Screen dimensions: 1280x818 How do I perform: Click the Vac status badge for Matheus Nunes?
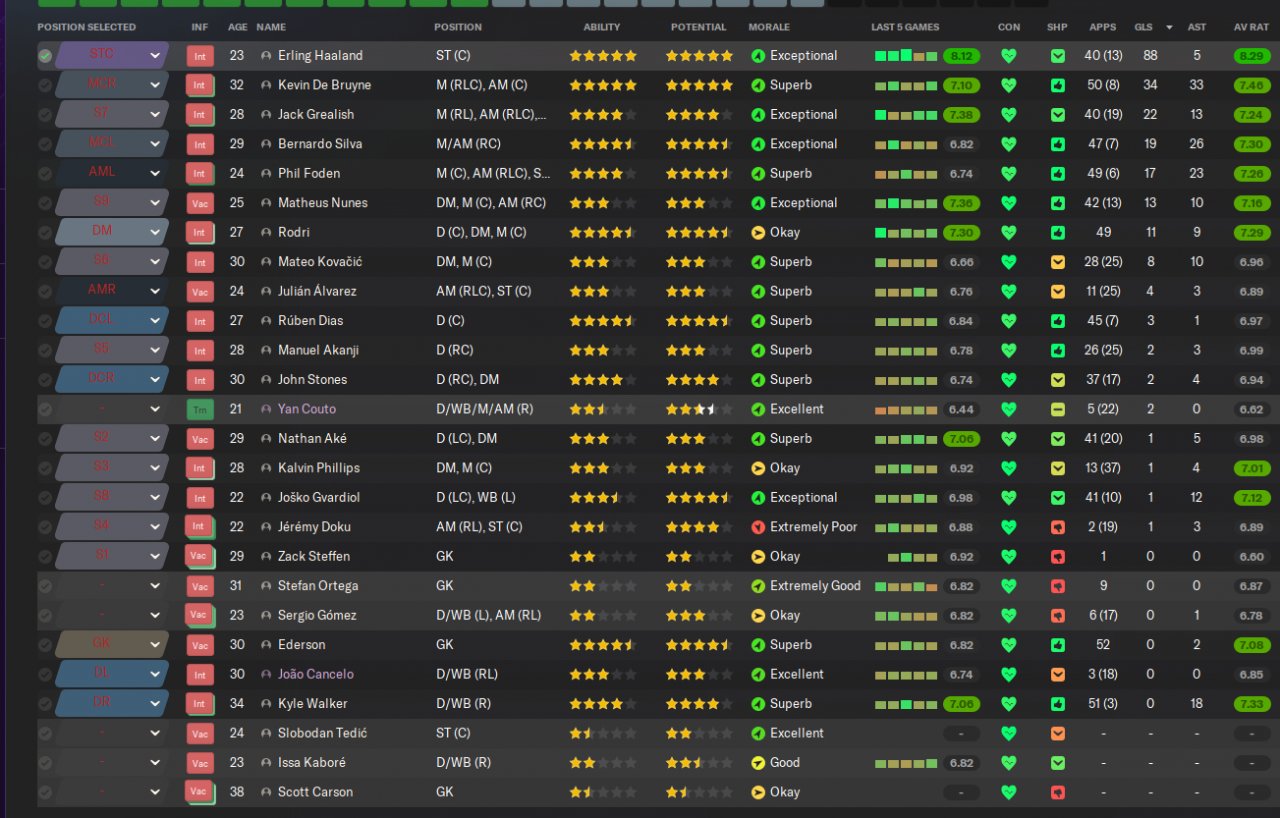(x=200, y=203)
